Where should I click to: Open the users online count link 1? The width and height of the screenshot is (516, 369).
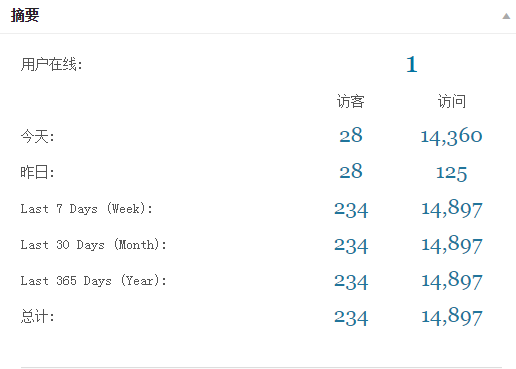(412, 64)
